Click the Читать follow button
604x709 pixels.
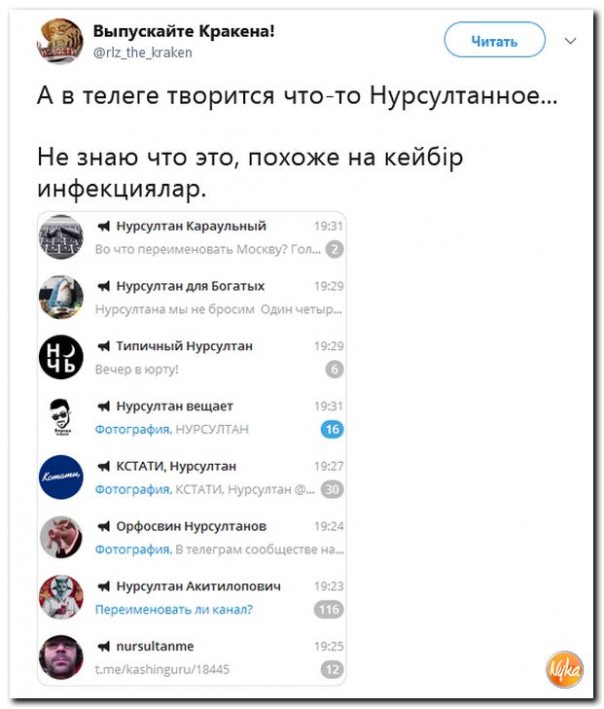[495, 40]
